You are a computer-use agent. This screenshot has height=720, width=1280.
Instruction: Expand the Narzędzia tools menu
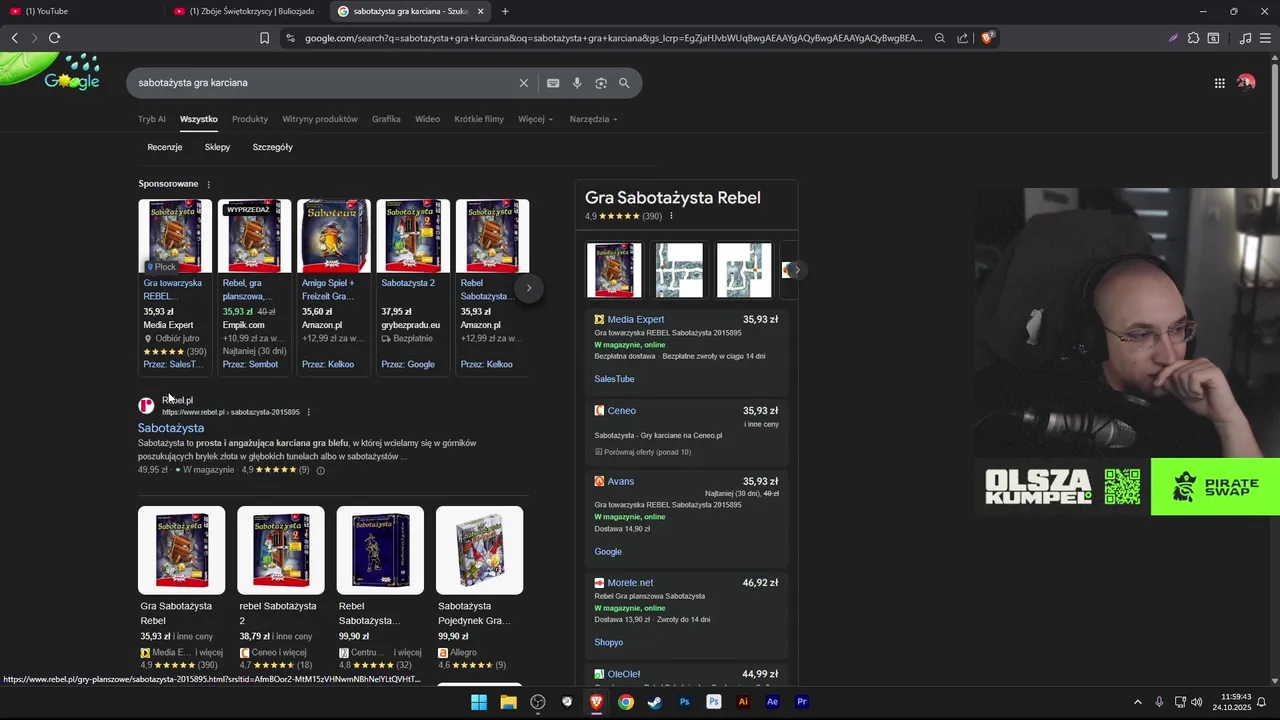[x=593, y=119]
